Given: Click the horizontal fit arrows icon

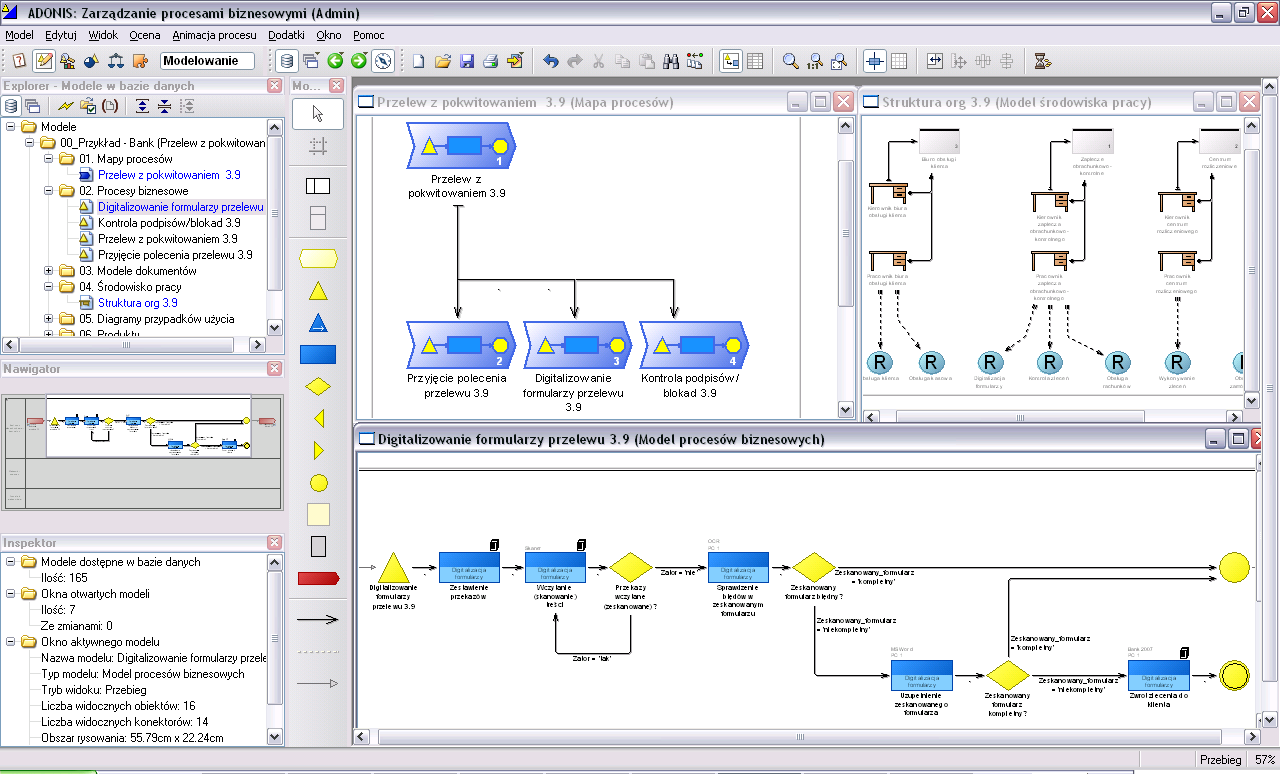Looking at the screenshot, I should click(935, 61).
